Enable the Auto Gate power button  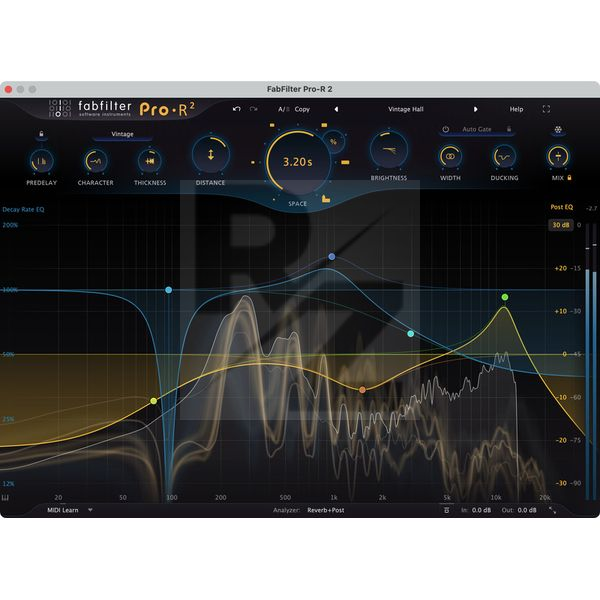[445, 129]
